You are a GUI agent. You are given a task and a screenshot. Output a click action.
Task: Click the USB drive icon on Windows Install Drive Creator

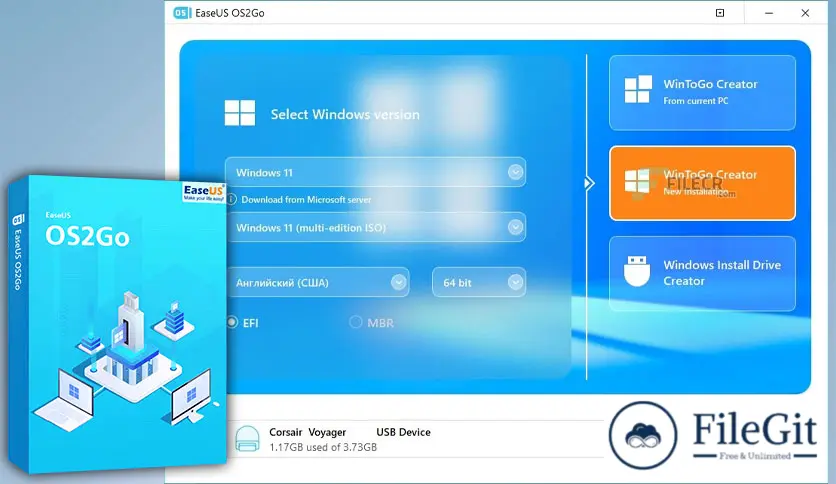(x=637, y=271)
